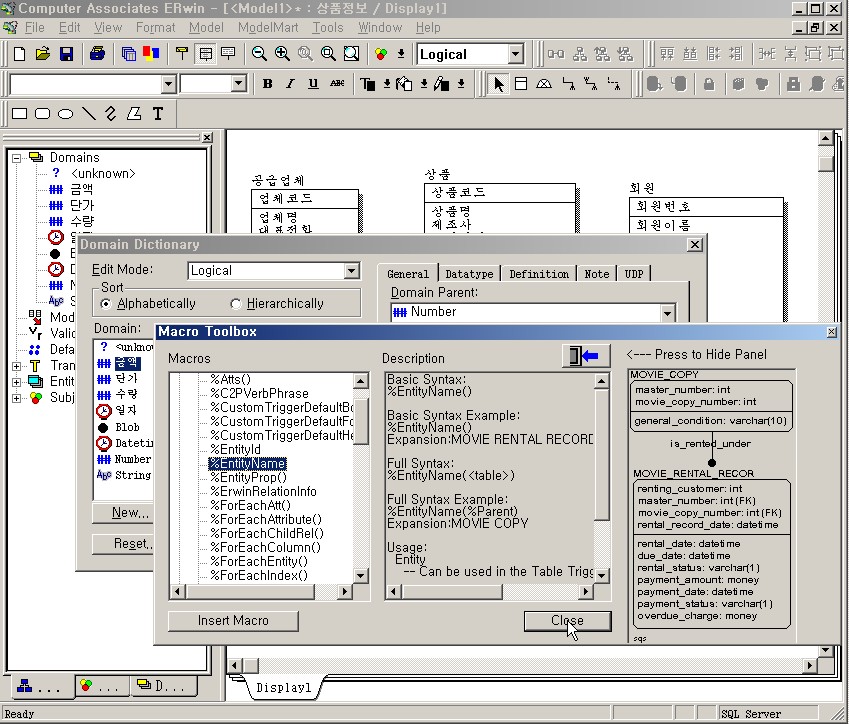The width and height of the screenshot is (849, 724).
Task: Click diagram canvas scroll up arrow
Action: click(x=825, y=138)
